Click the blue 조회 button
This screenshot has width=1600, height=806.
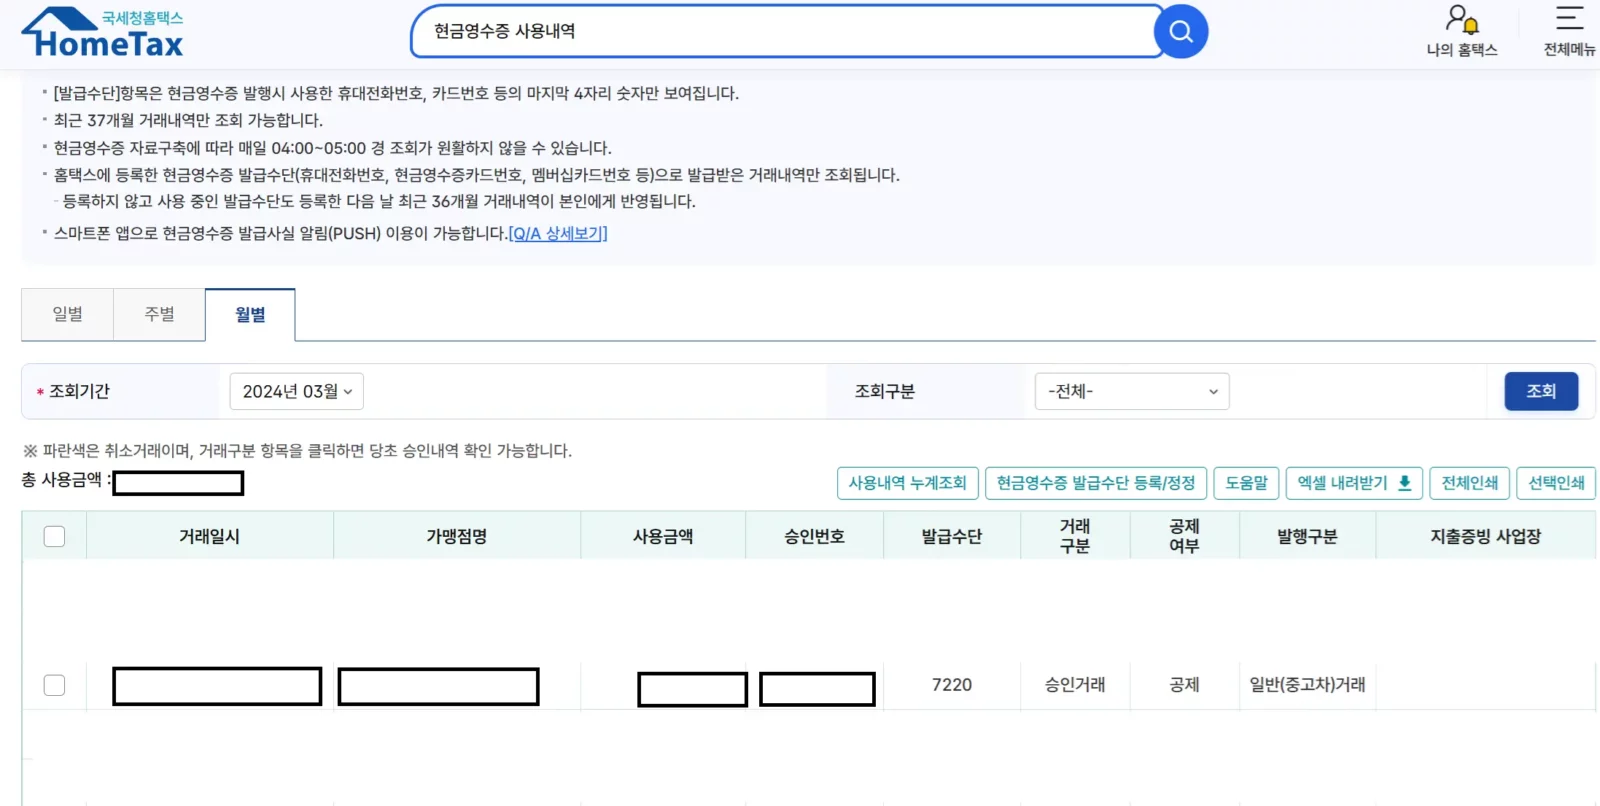point(1541,391)
